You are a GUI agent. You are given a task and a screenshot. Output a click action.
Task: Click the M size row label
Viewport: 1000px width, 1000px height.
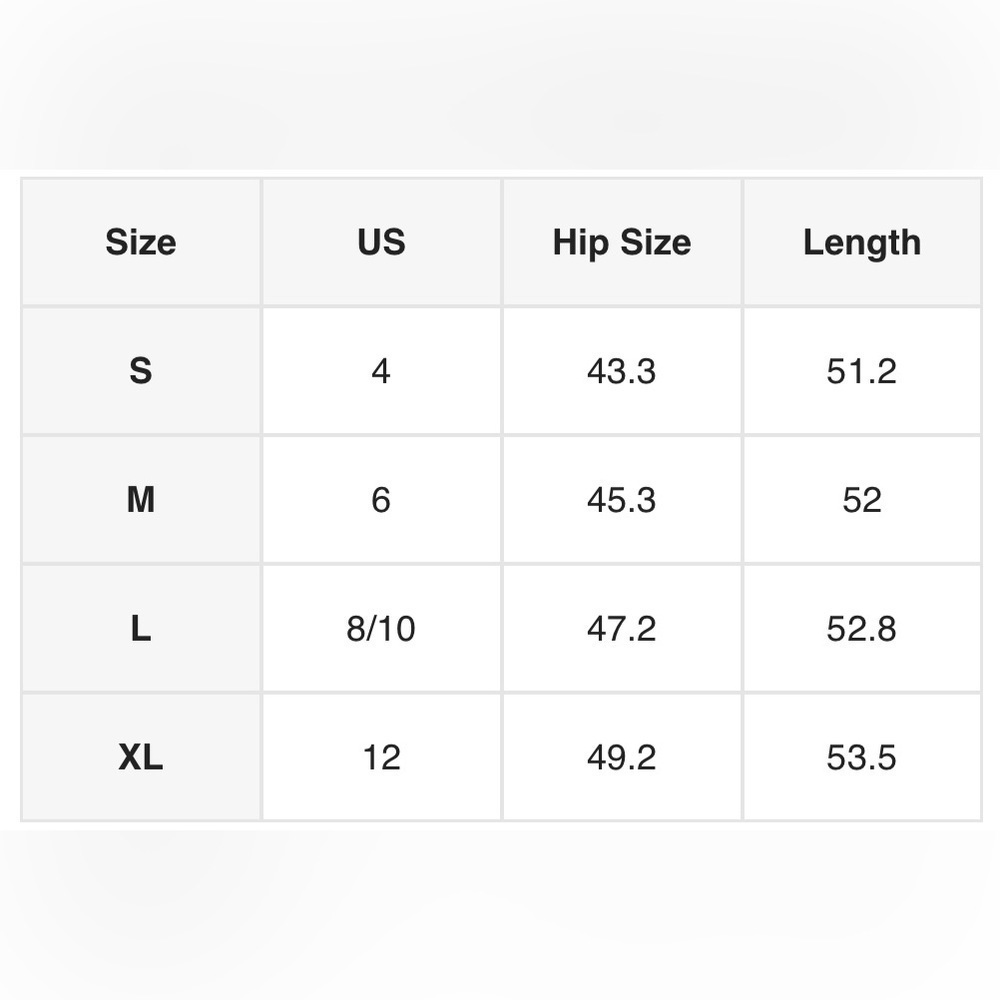(x=141, y=499)
